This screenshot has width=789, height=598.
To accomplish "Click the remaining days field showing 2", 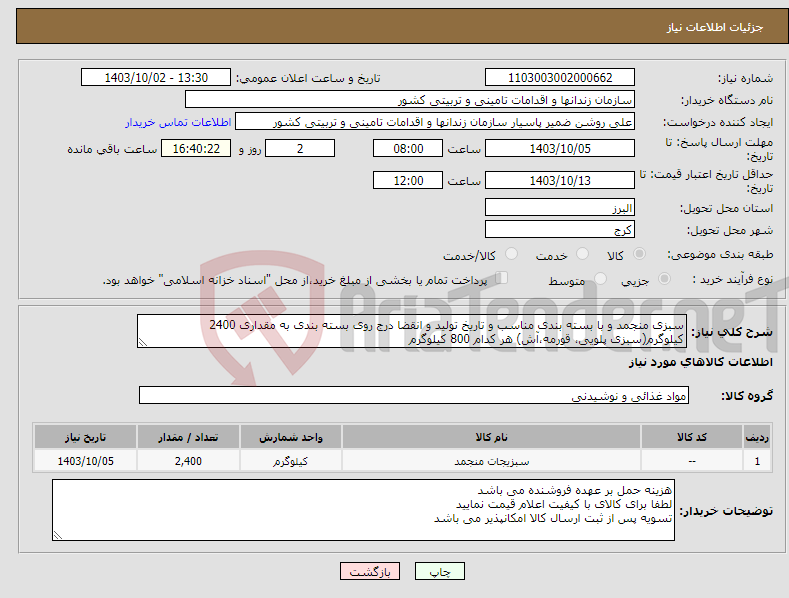I will click(x=300, y=148).
